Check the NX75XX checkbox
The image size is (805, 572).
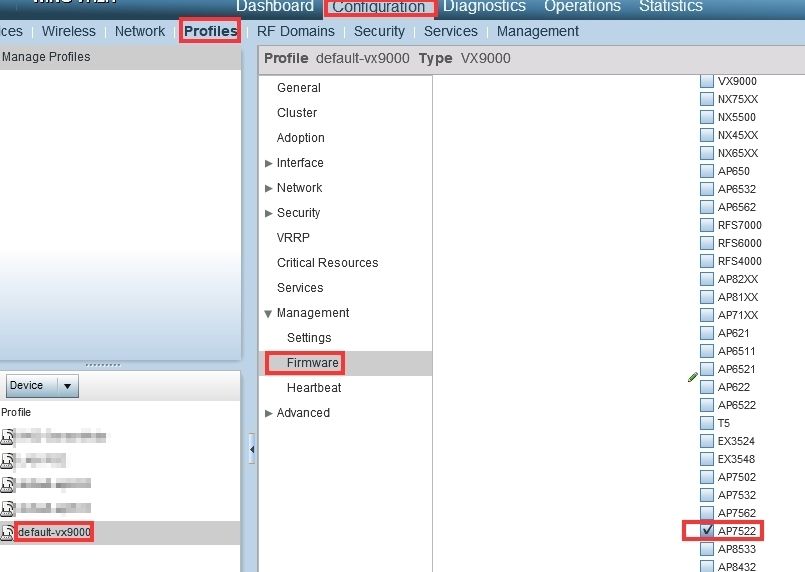point(707,99)
